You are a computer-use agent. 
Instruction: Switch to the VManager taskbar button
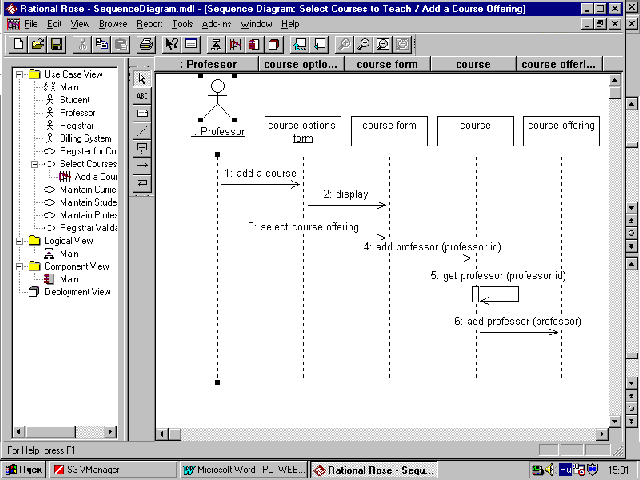pos(113,470)
